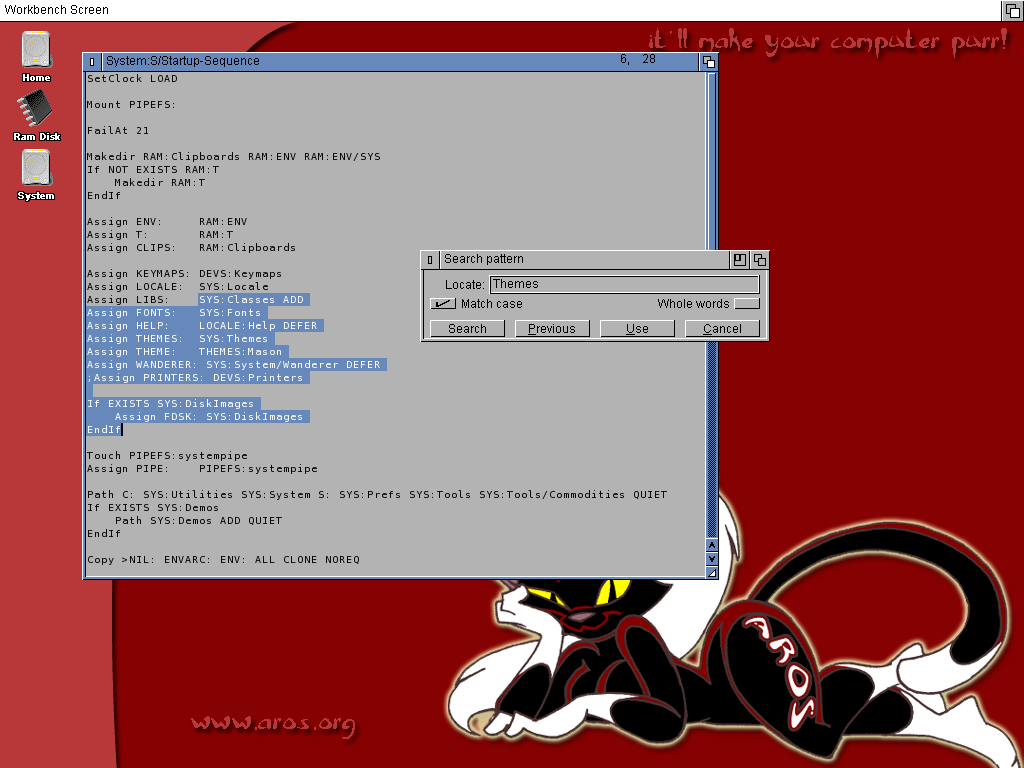
Task: Click the editor scrollbar down arrow
Action: 712,558
